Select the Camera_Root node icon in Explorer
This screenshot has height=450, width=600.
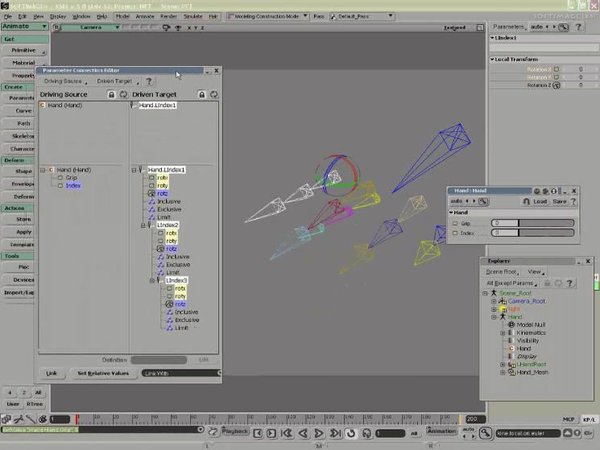[x=502, y=301]
